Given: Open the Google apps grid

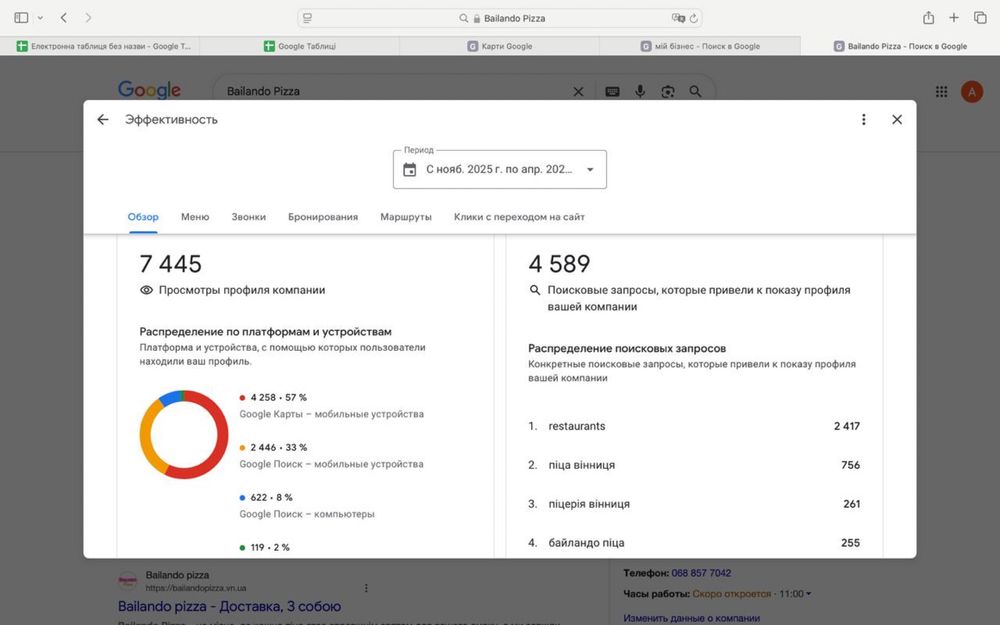Looking at the screenshot, I should 941,92.
